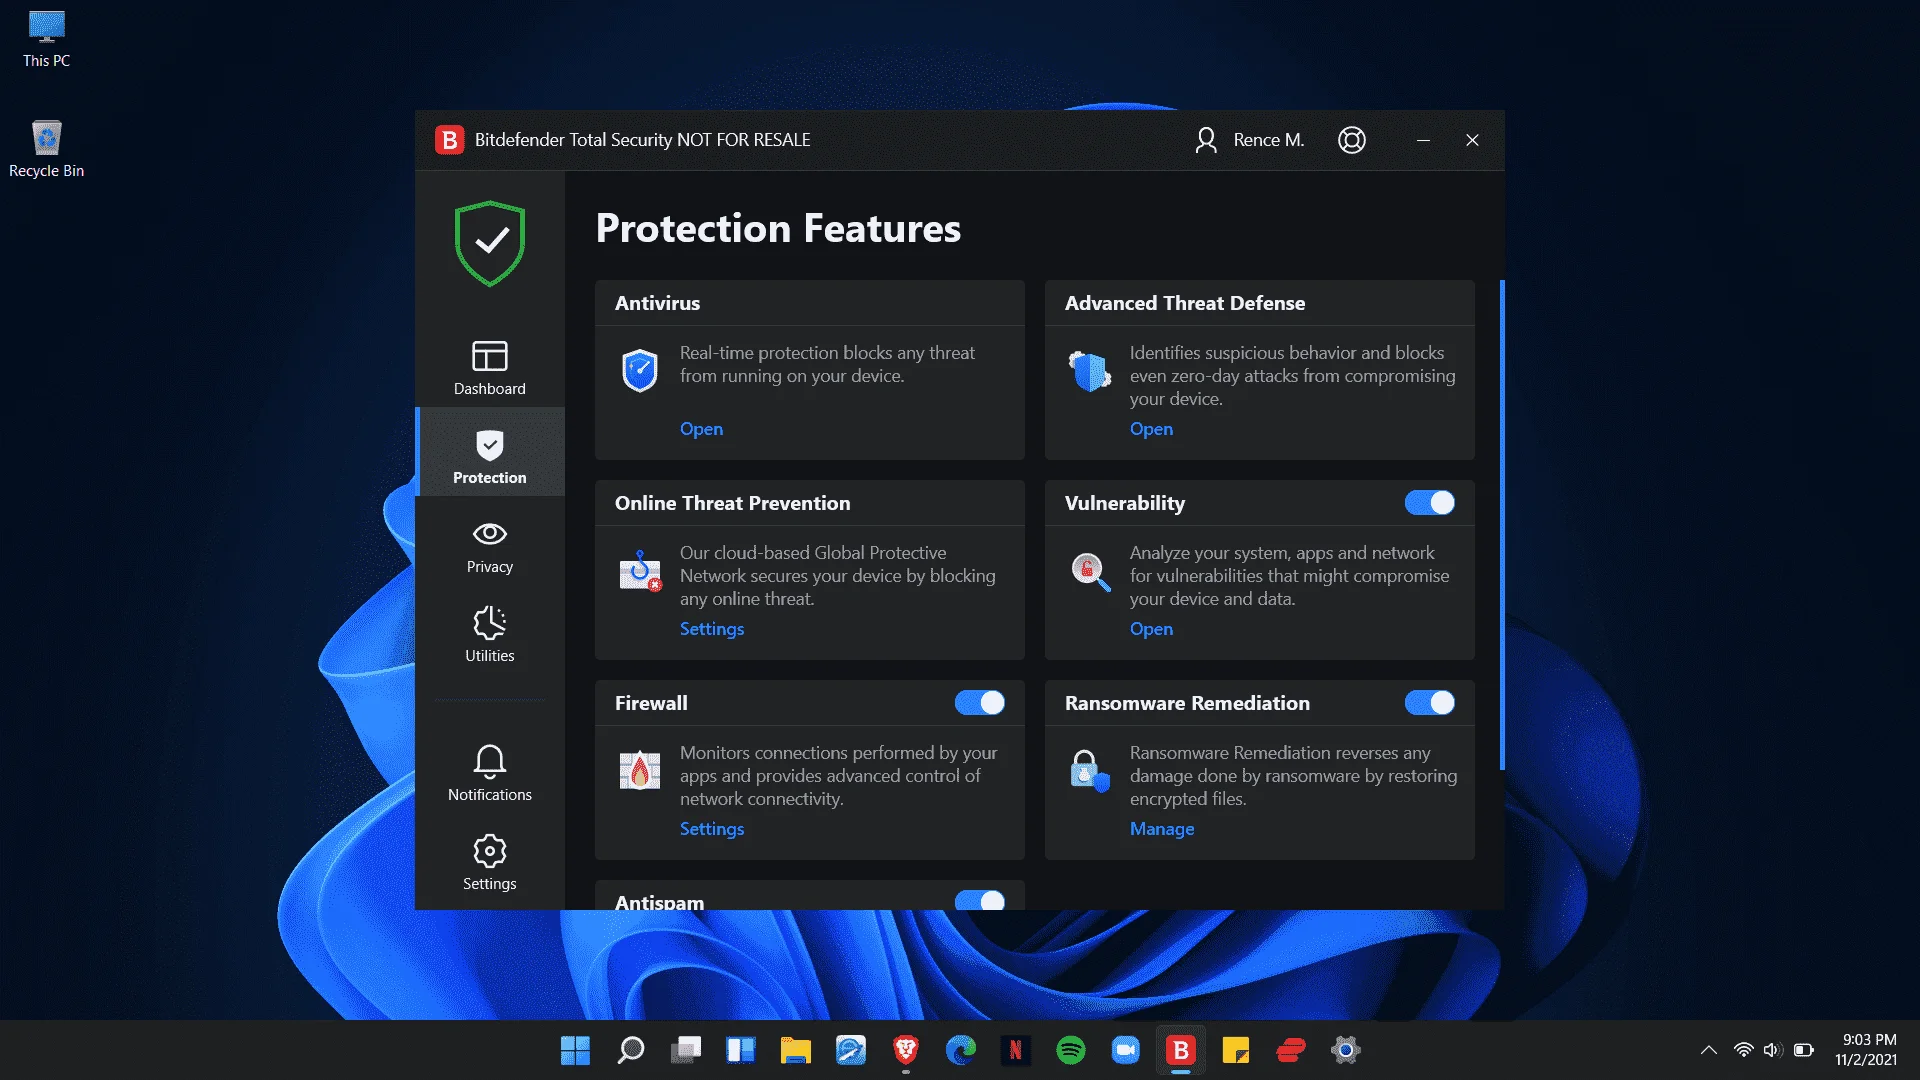
Task: Manage Ransomware Remediation
Action: click(1162, 829)
